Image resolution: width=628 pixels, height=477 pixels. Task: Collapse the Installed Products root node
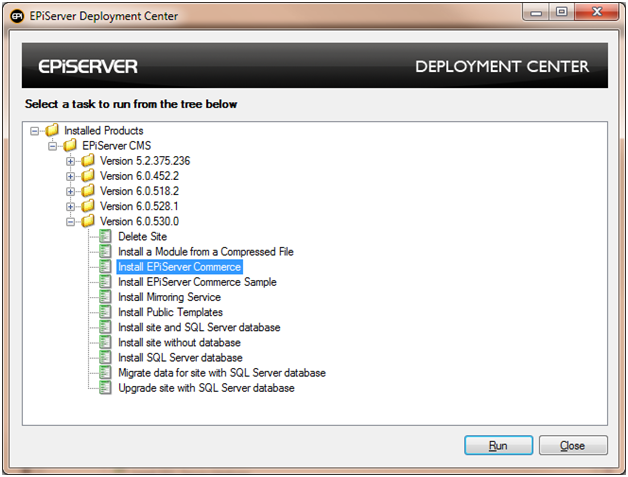pyautogui.click(x=35, y=131)
